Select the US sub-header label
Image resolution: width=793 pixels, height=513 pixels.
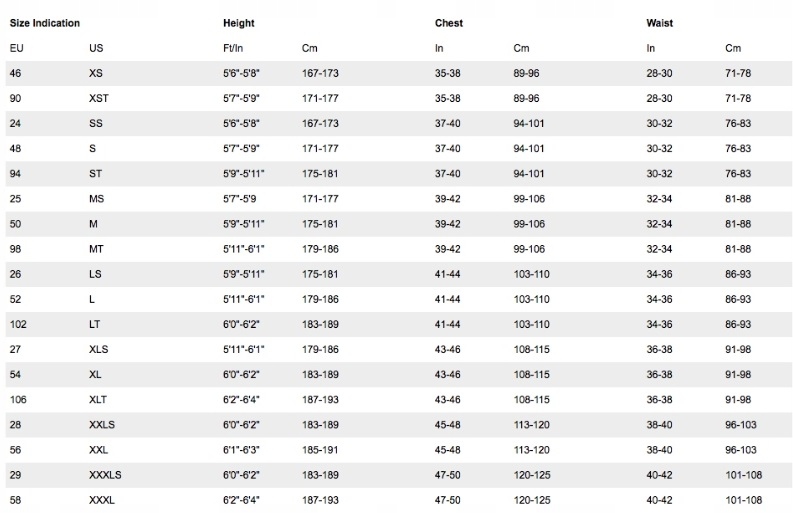click(x=96, y=48)
